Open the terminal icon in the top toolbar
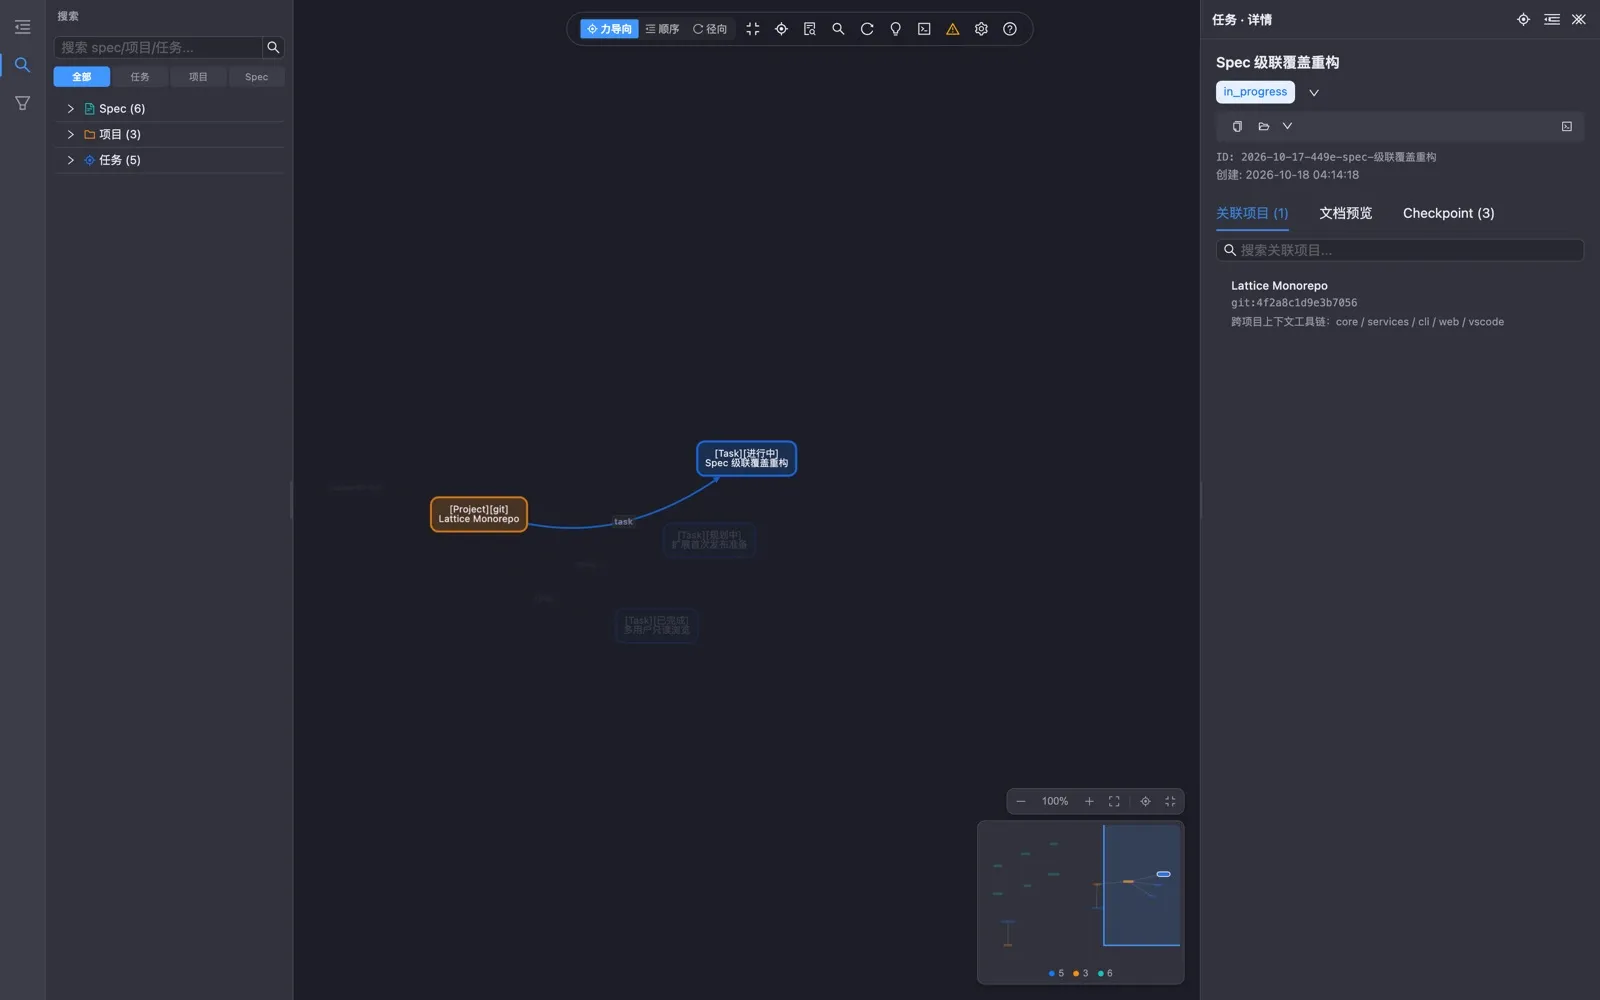This screenshot has width=1600, height=1000. point(924,29)
